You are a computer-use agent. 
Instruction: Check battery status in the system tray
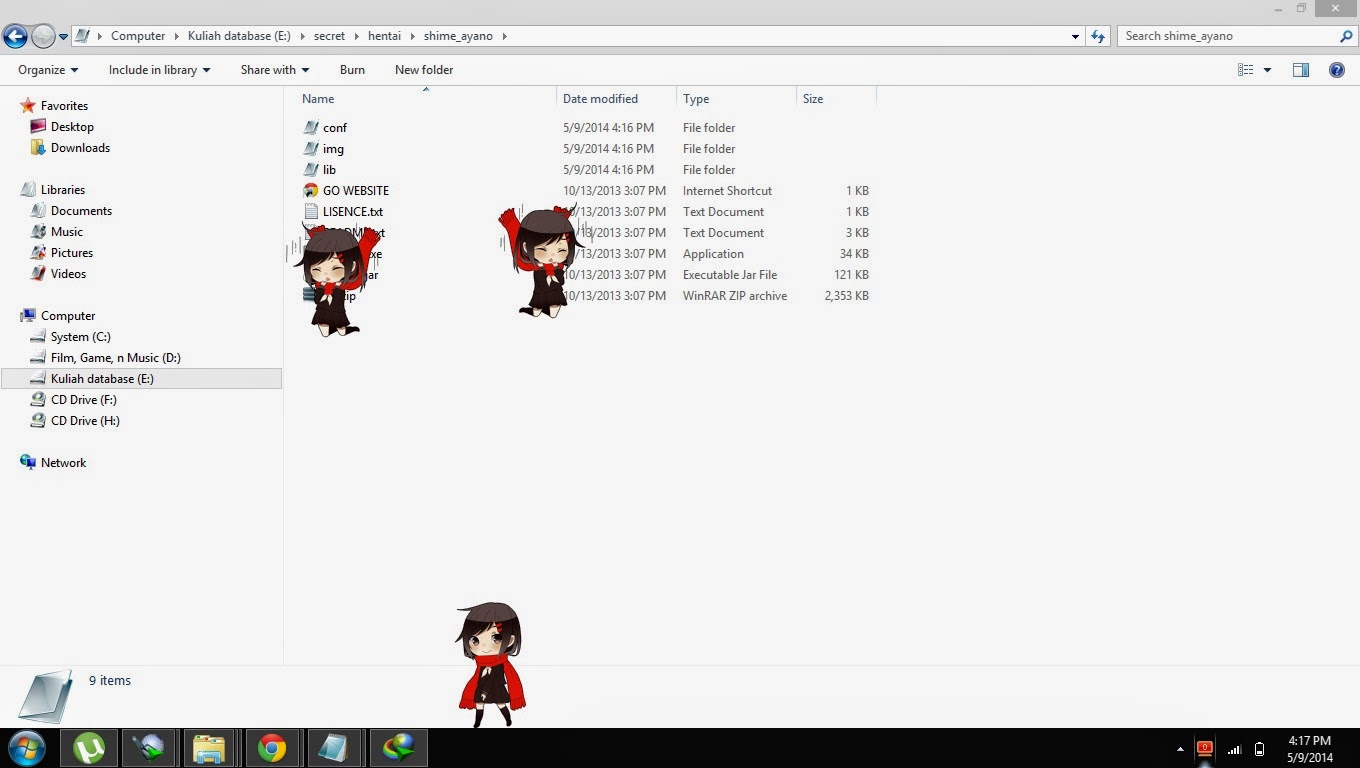(1258, 748)
